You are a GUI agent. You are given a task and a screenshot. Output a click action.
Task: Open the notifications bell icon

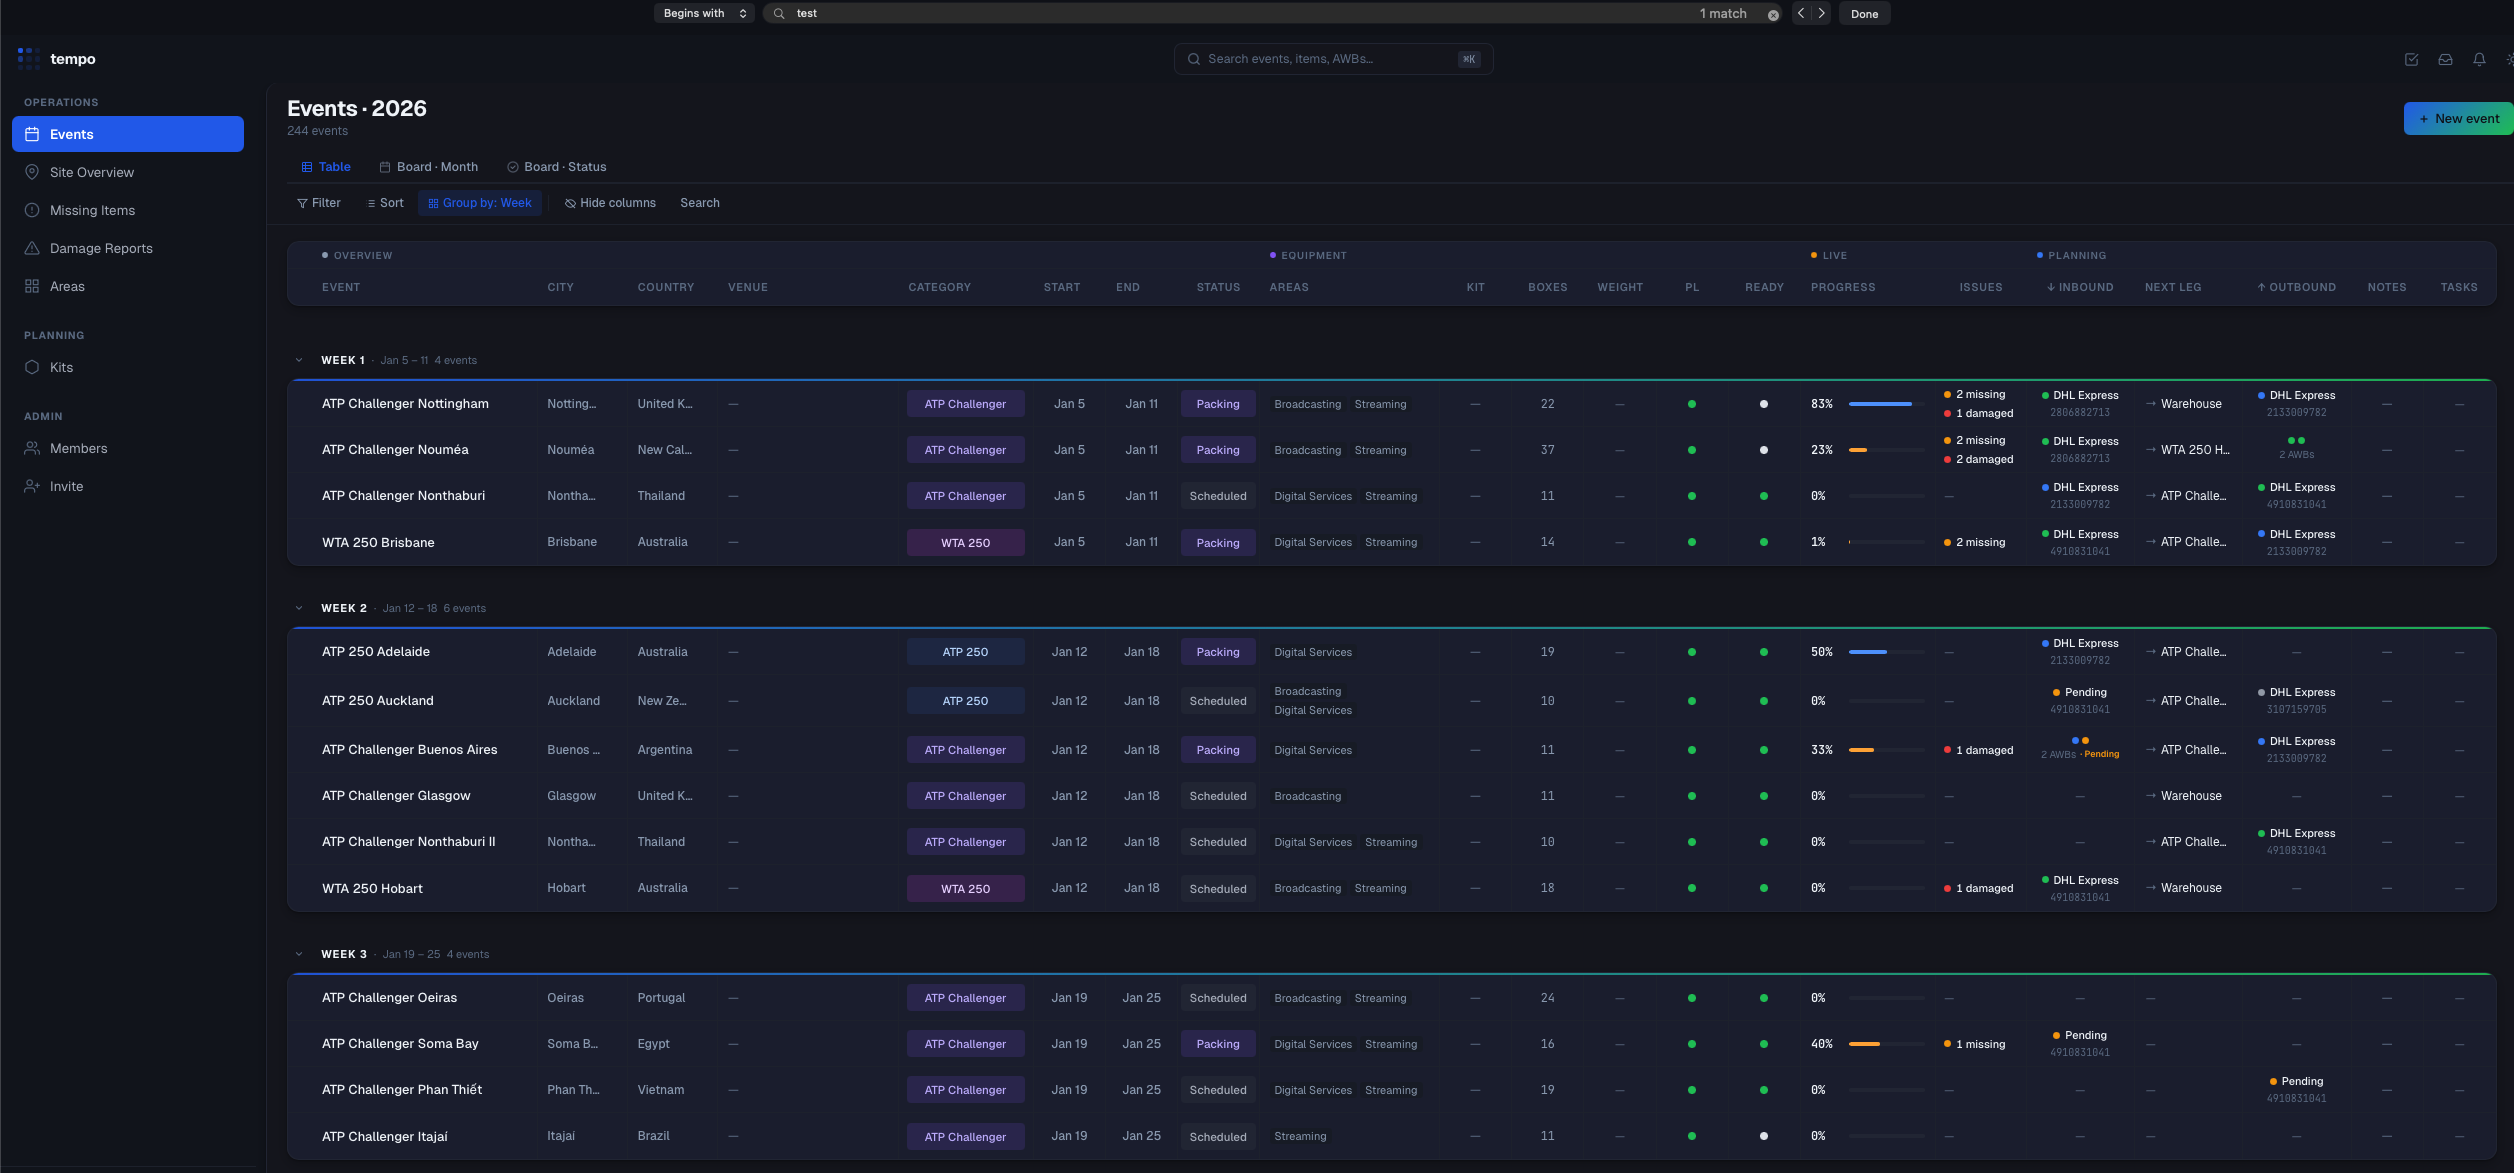[2479, 59]
